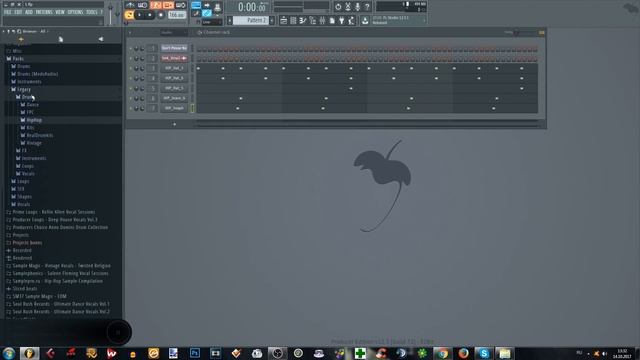Open the plugin picker plug icon
The width and height of the screenshot is (640, 360).
pos(342,20)
